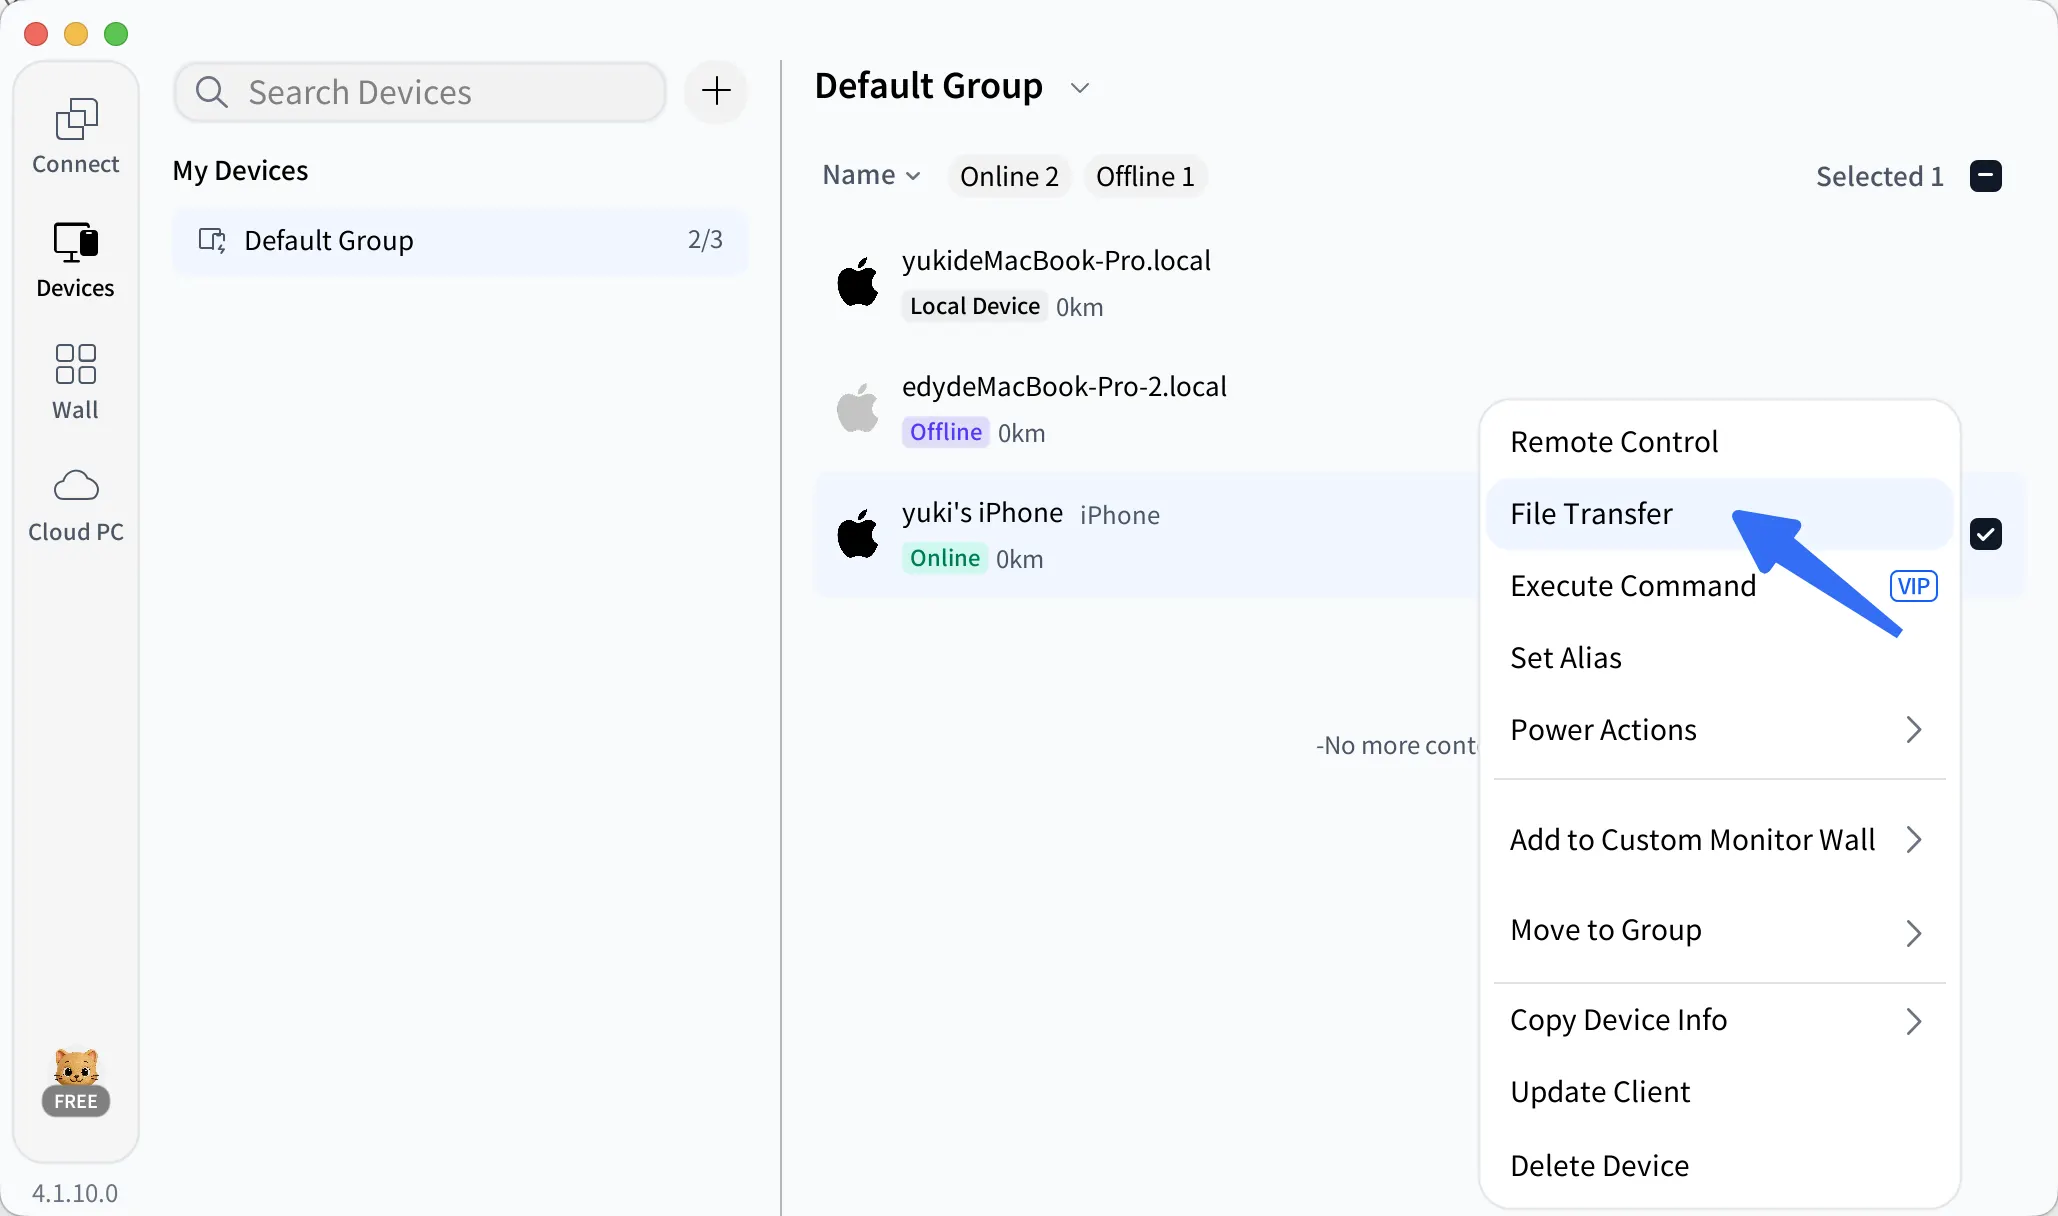This screenshot has height=1216, width=2058.
Task: Choose Remote Control from context menu
Action: [x=1718, y=442]
